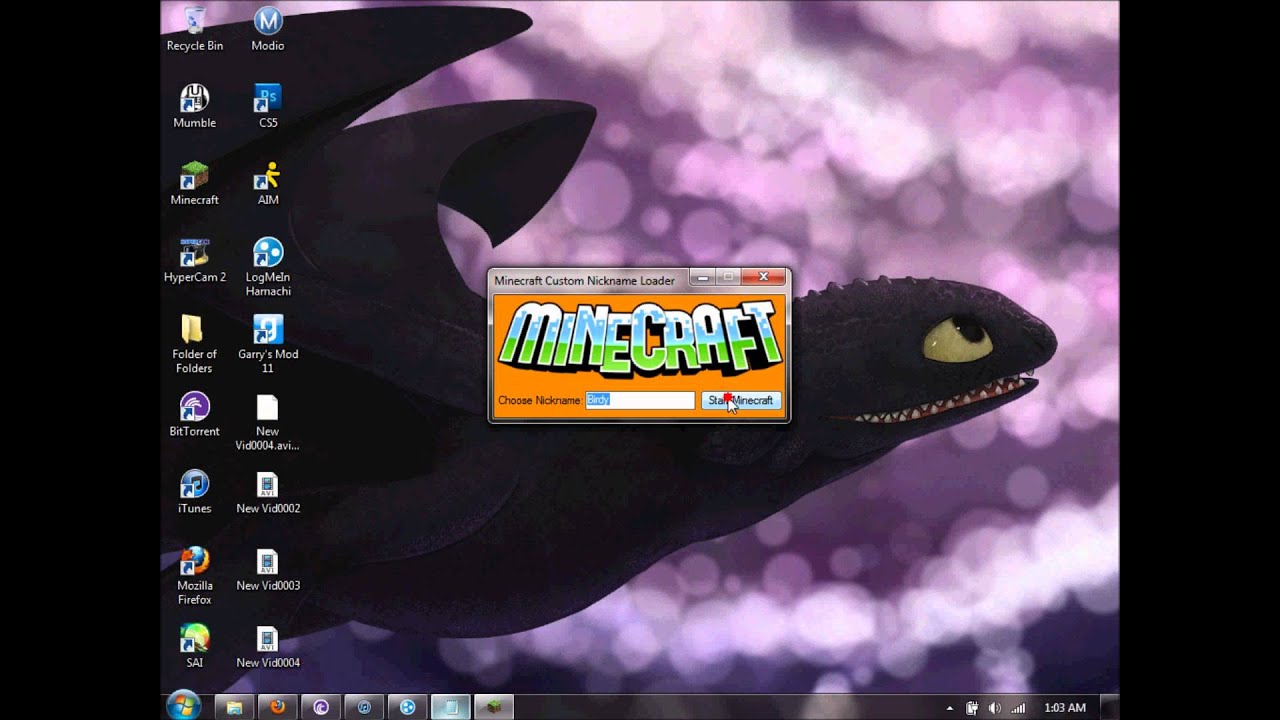The height and width of the screenshot is (720, 1280).
Task: Switch to the light blue window taskbar item
Action: click(451, 707)
